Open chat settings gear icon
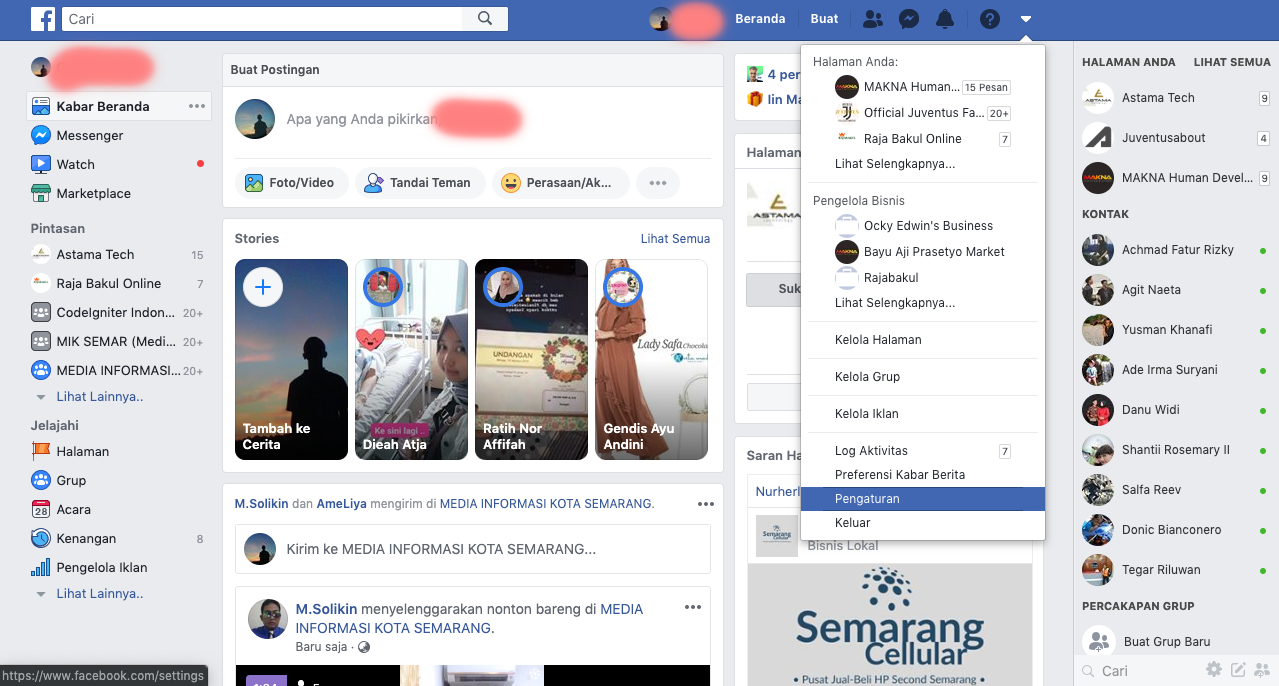 tap(1214, 670)
